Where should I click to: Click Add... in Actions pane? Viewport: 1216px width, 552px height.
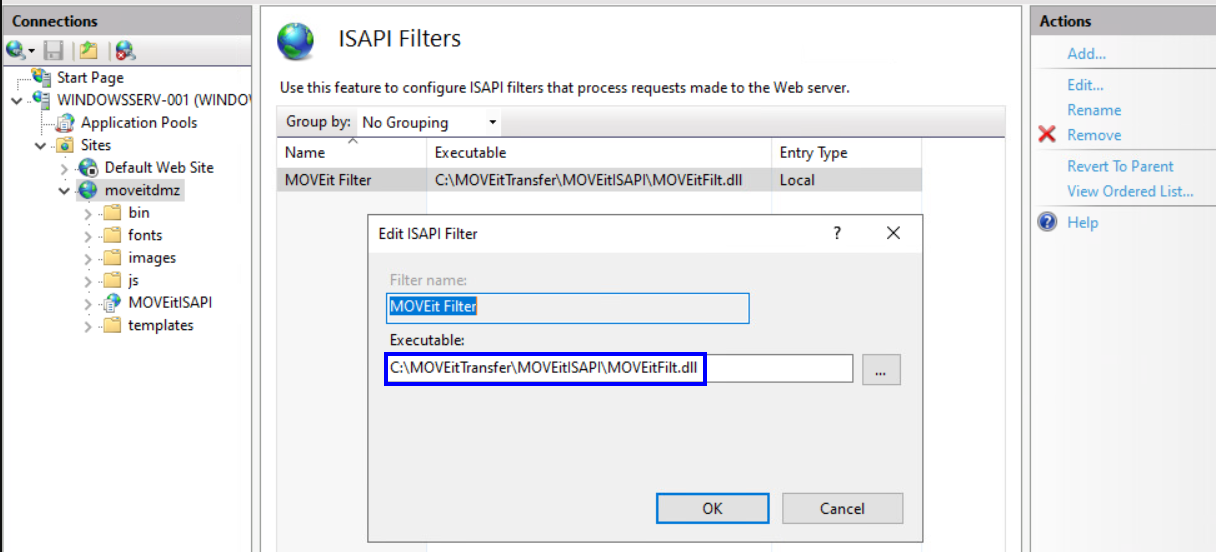coord(1086,54)
